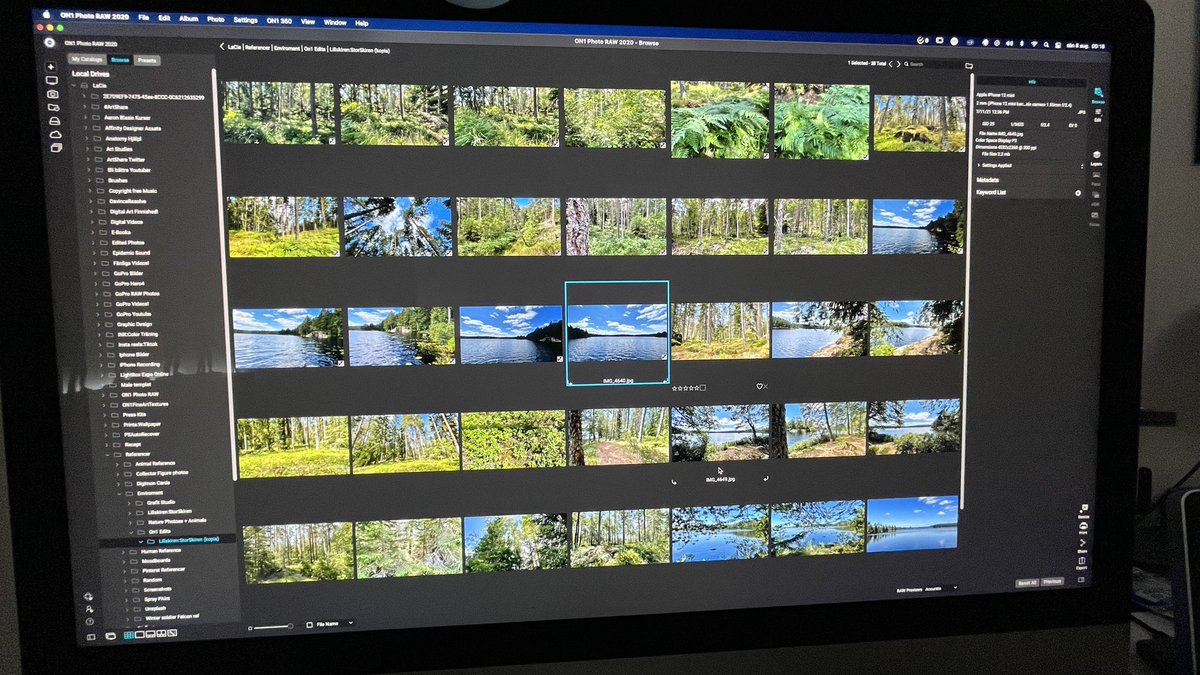Open the camera icon in left sidebar
Viewport: 1200px width, 675px height.
[52, 94]
